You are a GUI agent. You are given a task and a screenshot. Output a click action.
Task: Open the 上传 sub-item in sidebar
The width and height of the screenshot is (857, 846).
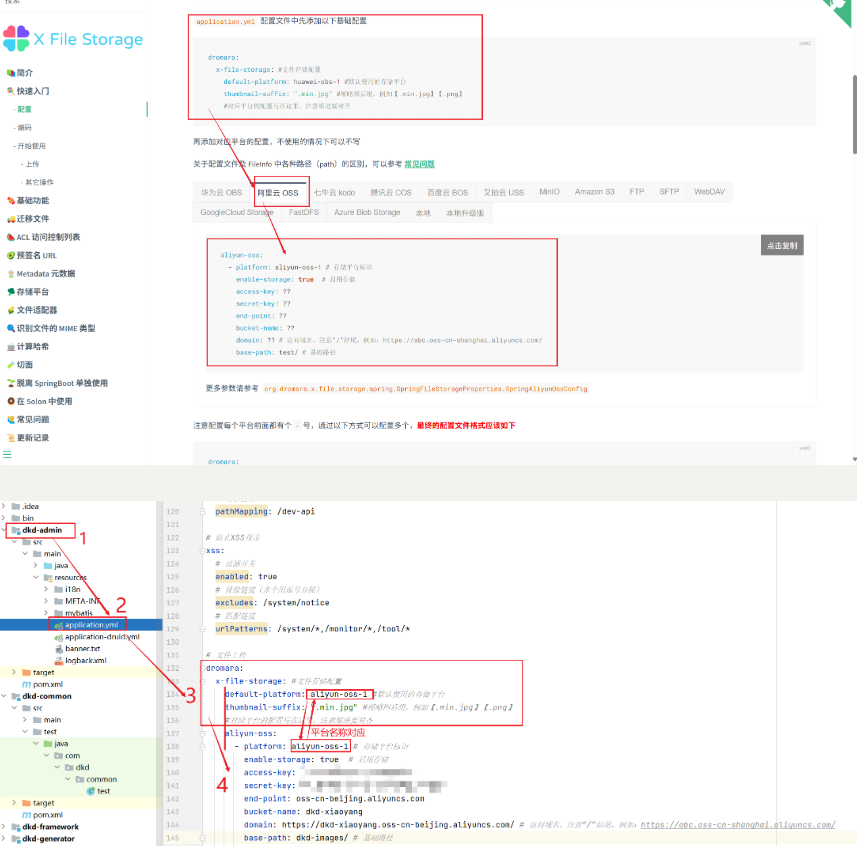tap(32, 164)
